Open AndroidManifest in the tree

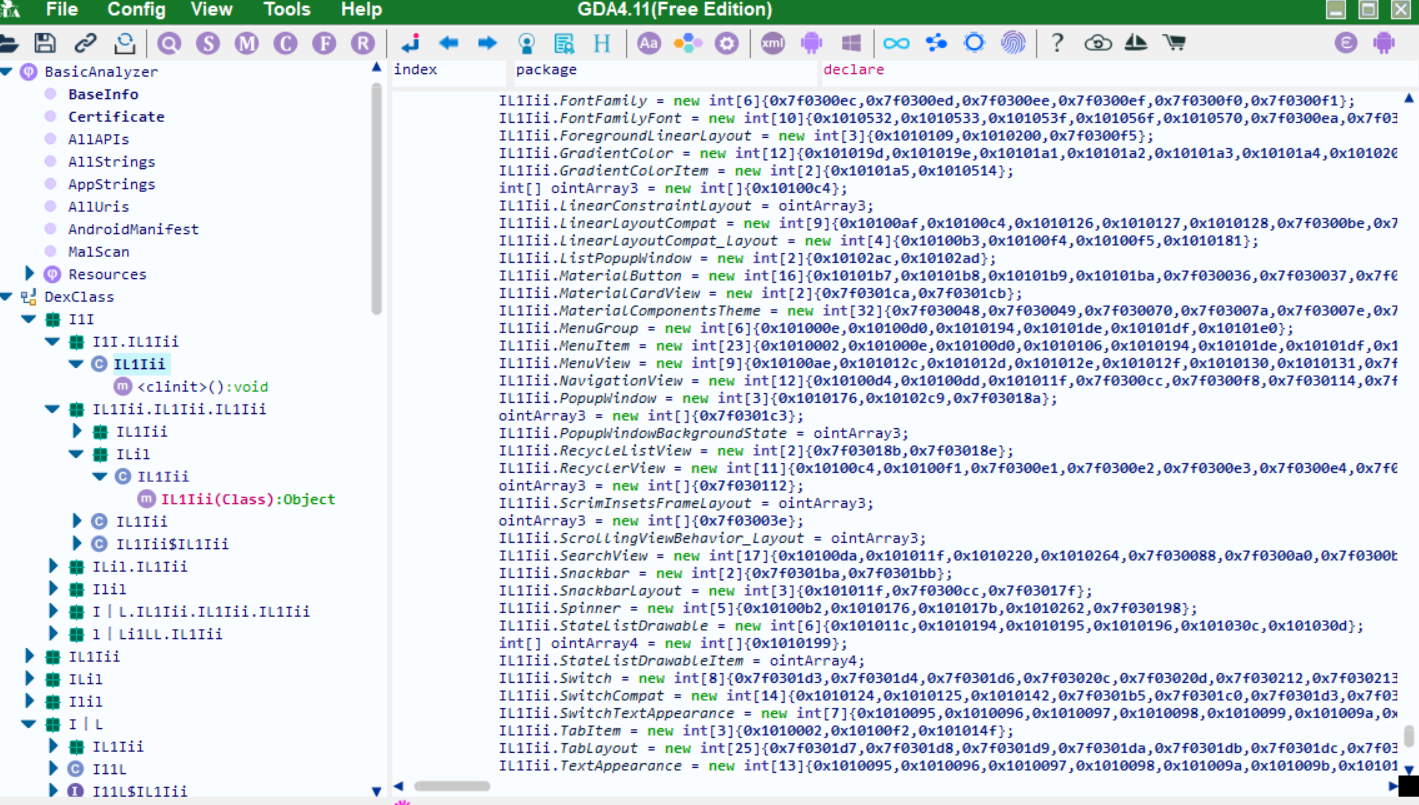[133, 229]
